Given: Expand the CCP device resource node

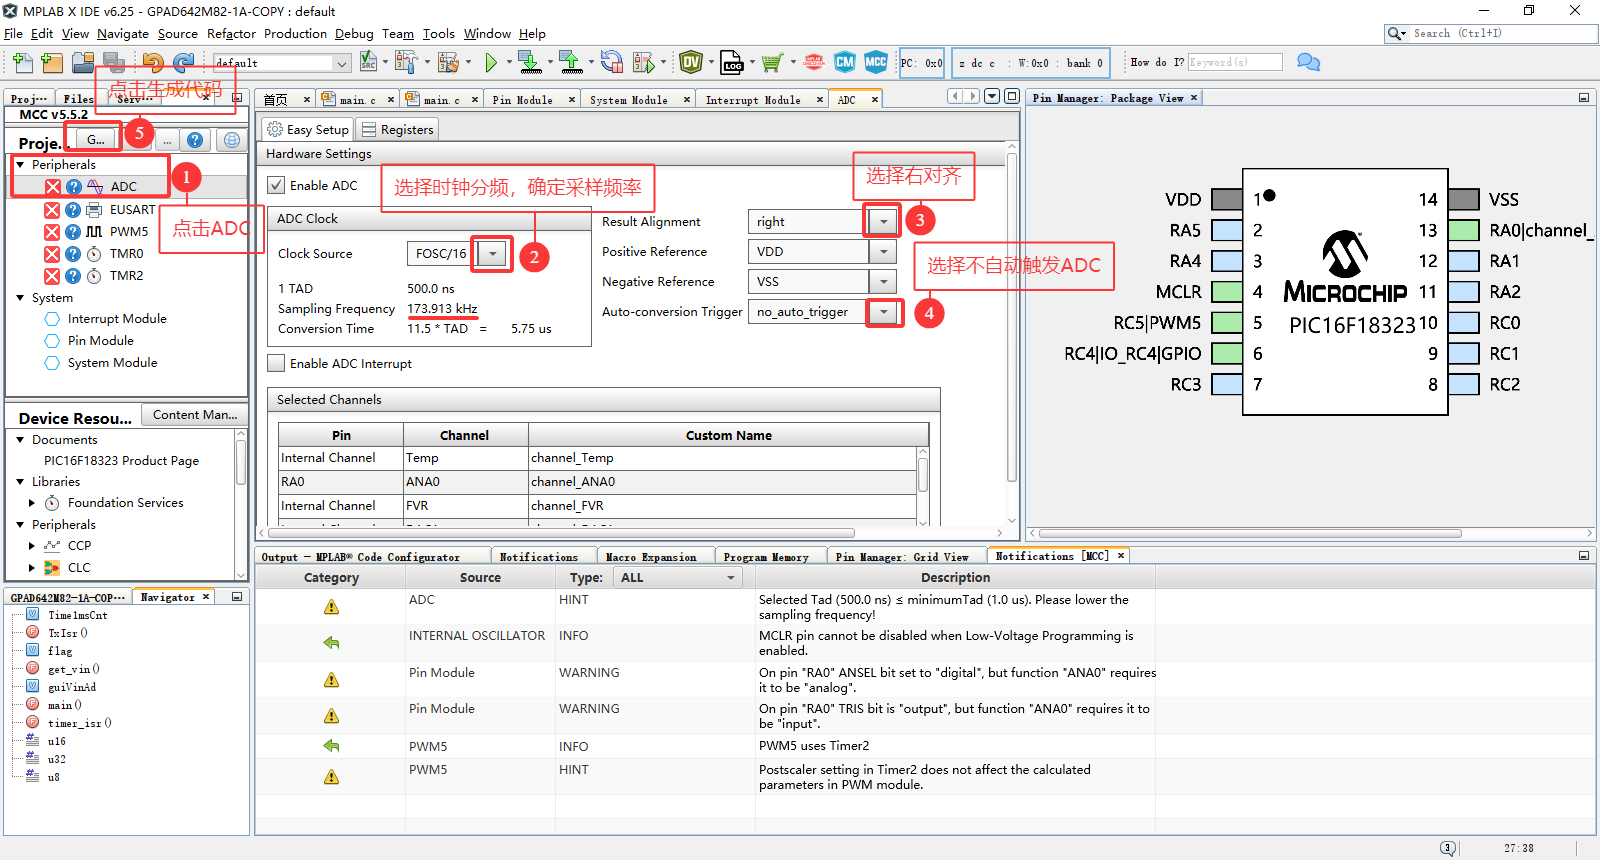Looking at the screenshot, I should coord(32,546).
